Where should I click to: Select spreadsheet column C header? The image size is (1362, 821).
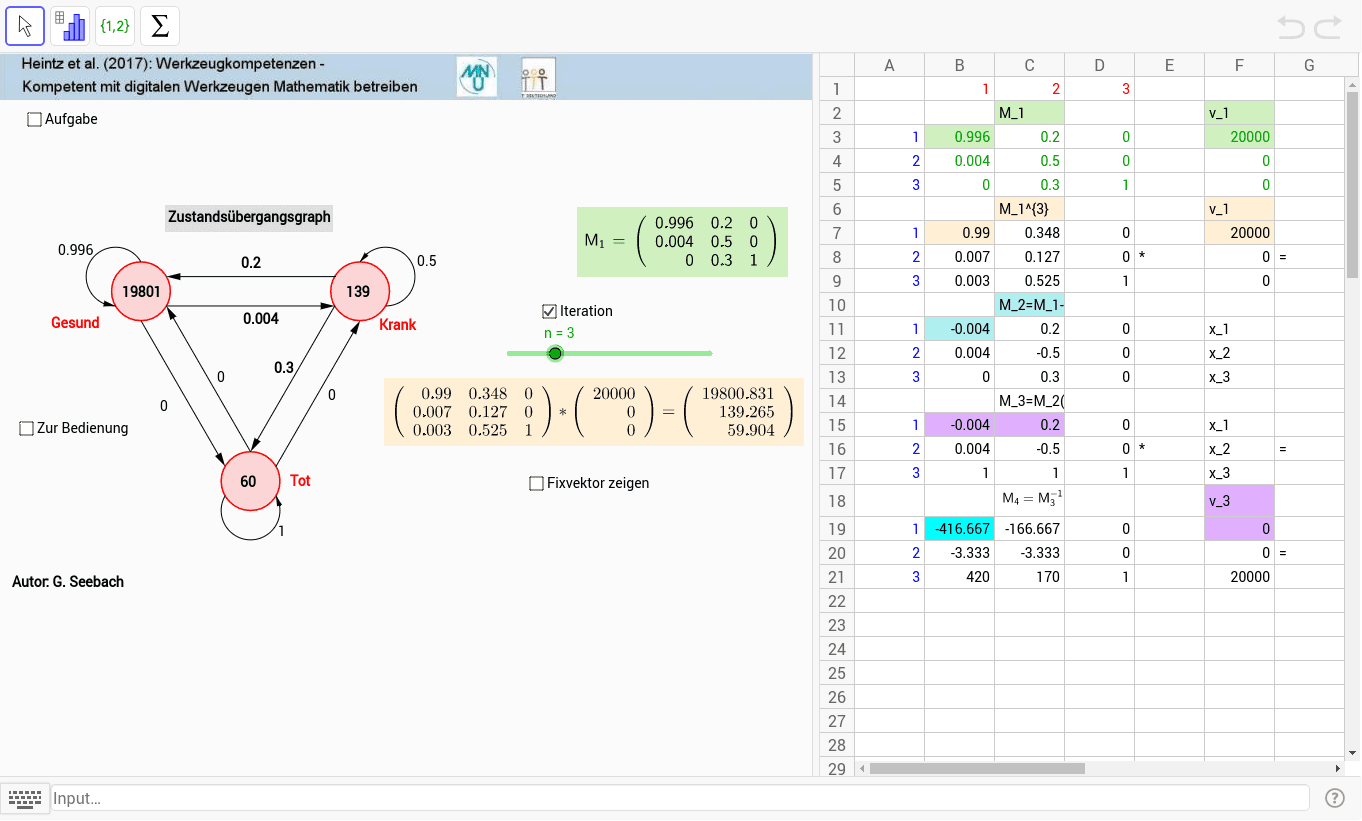click(x=1029, y=65)
